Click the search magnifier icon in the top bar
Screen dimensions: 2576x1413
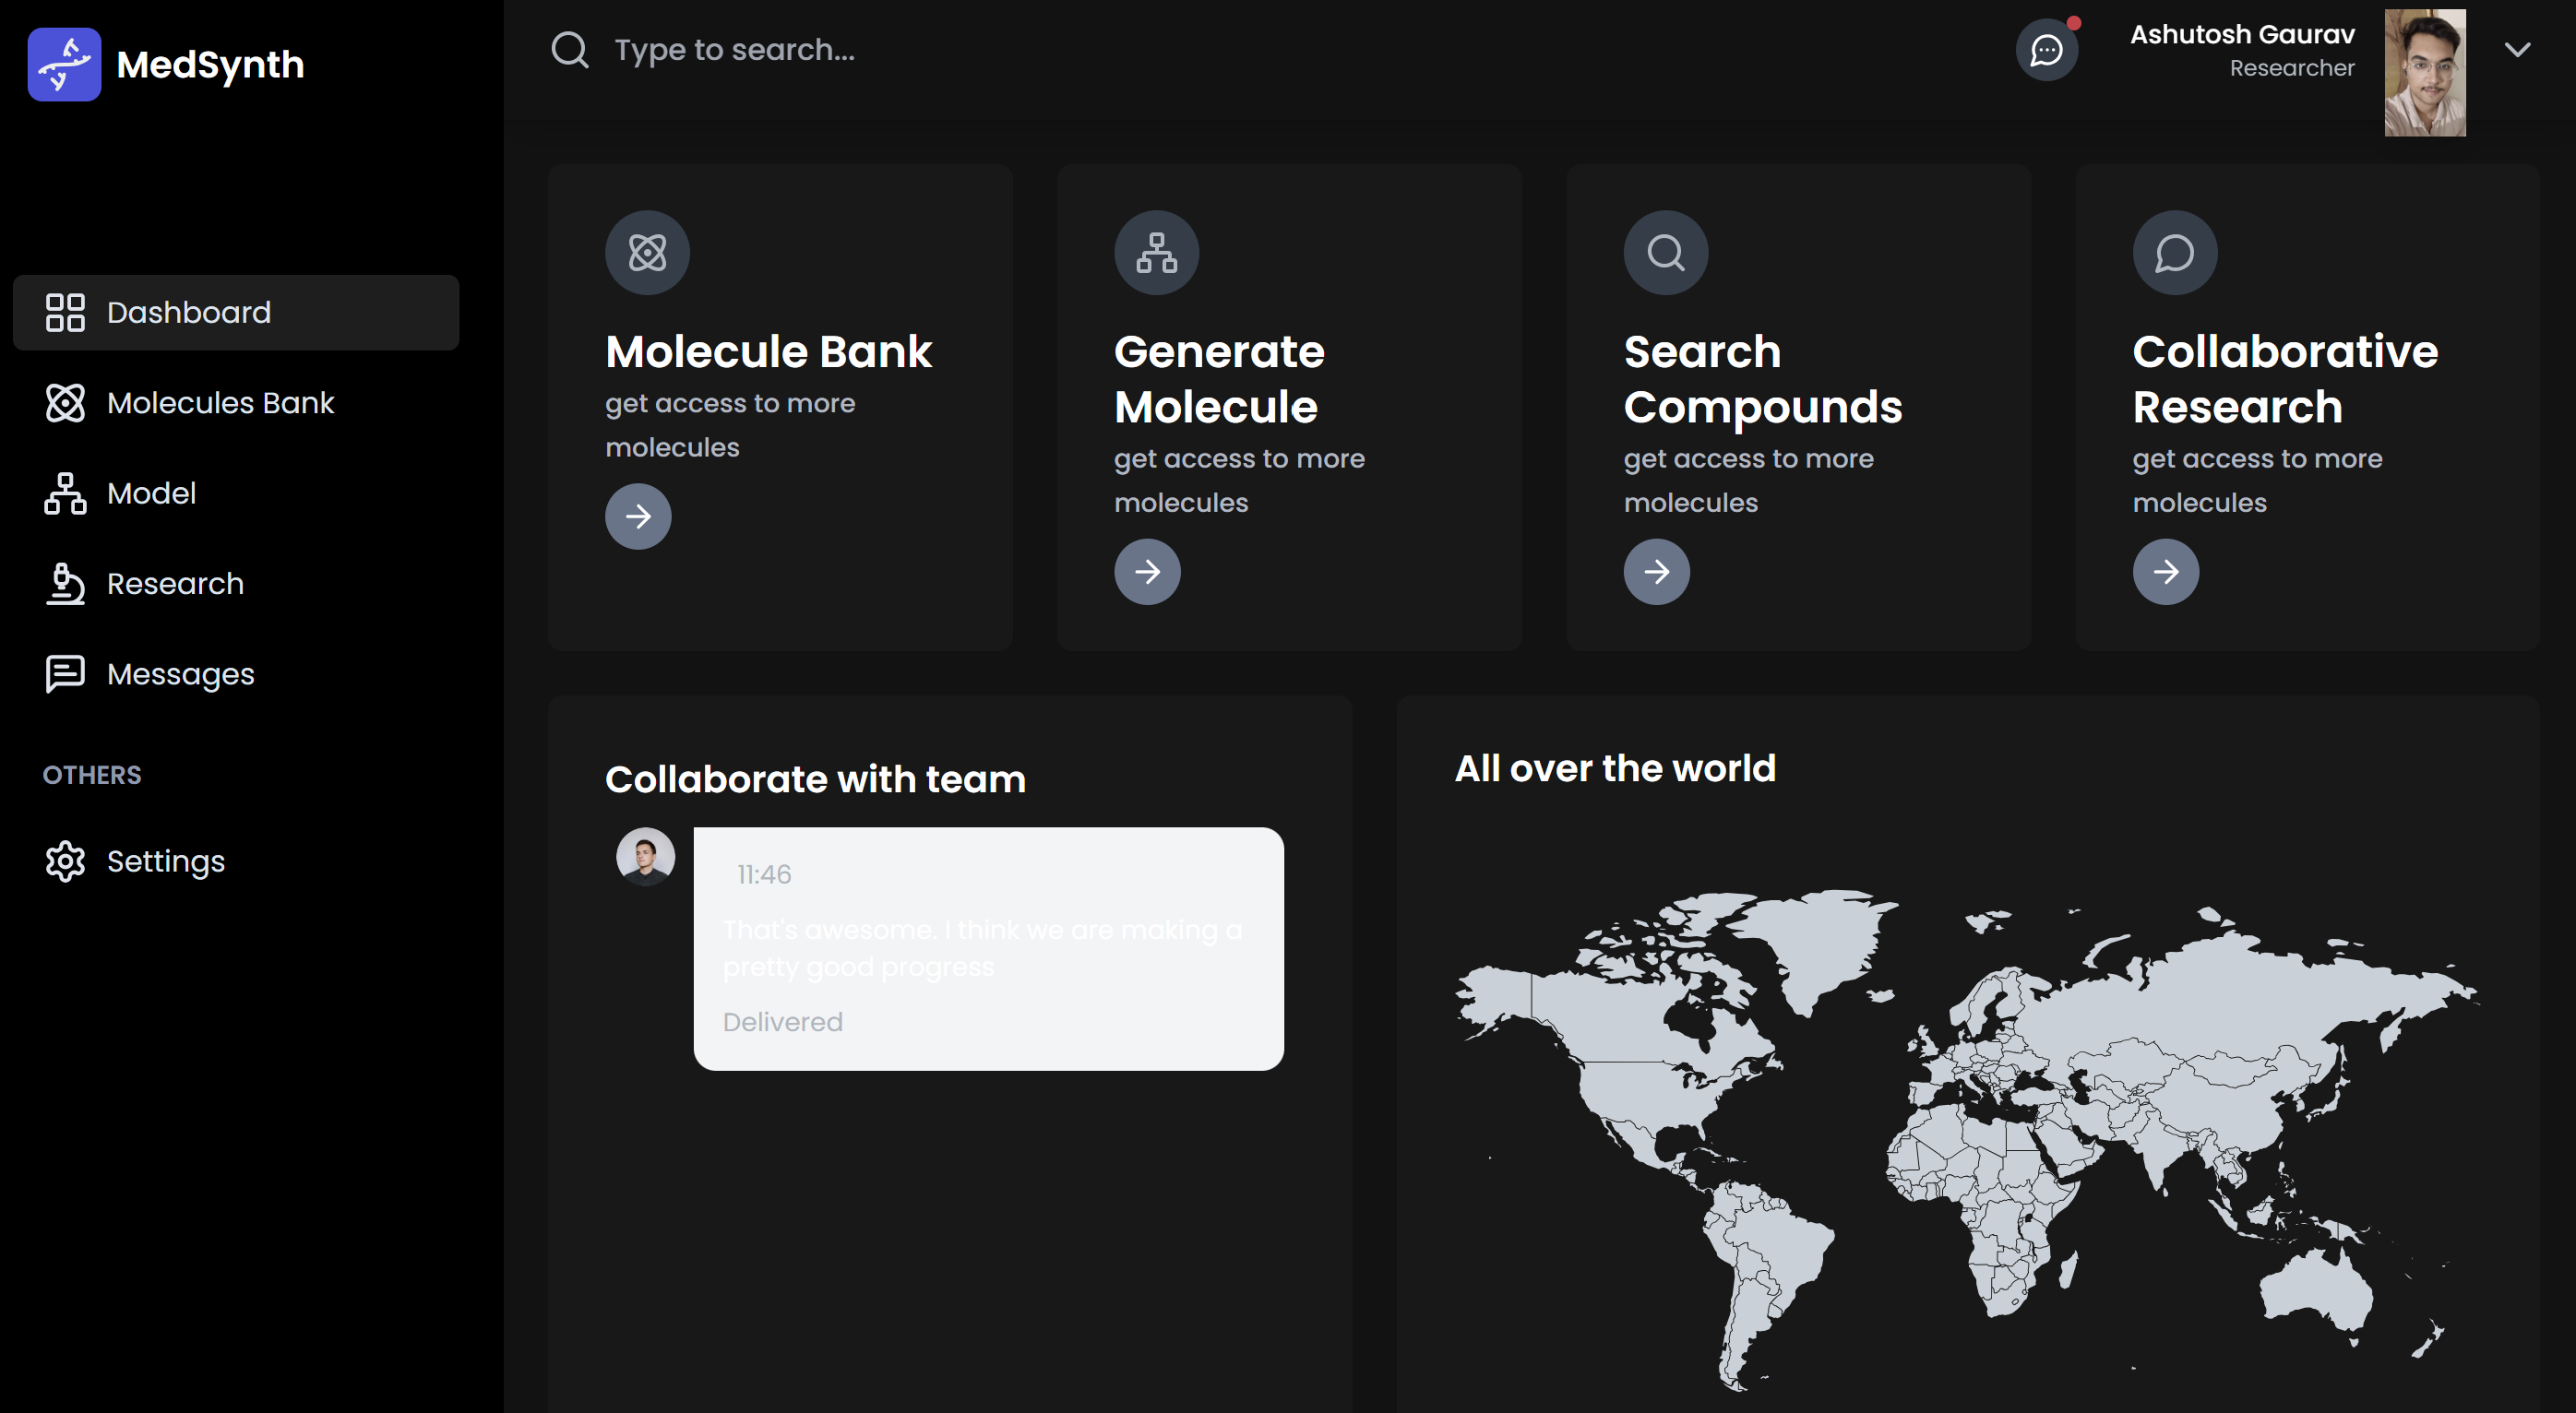[570, 49]
